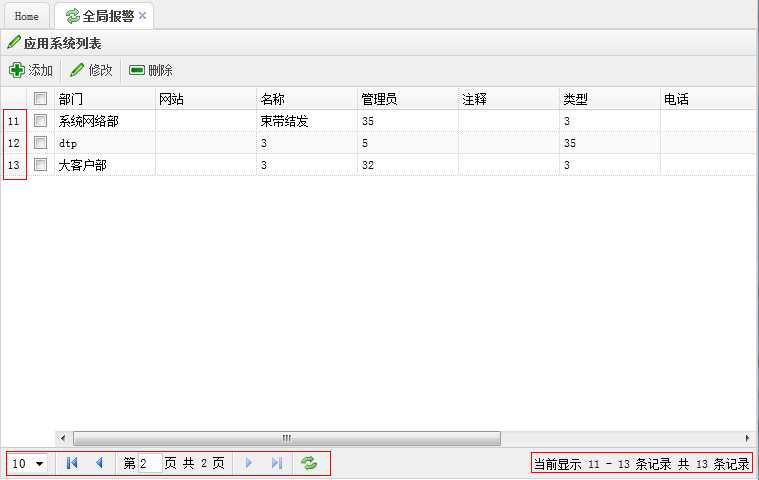Click the green plus 添加 icon

click(x=16, y=70)
